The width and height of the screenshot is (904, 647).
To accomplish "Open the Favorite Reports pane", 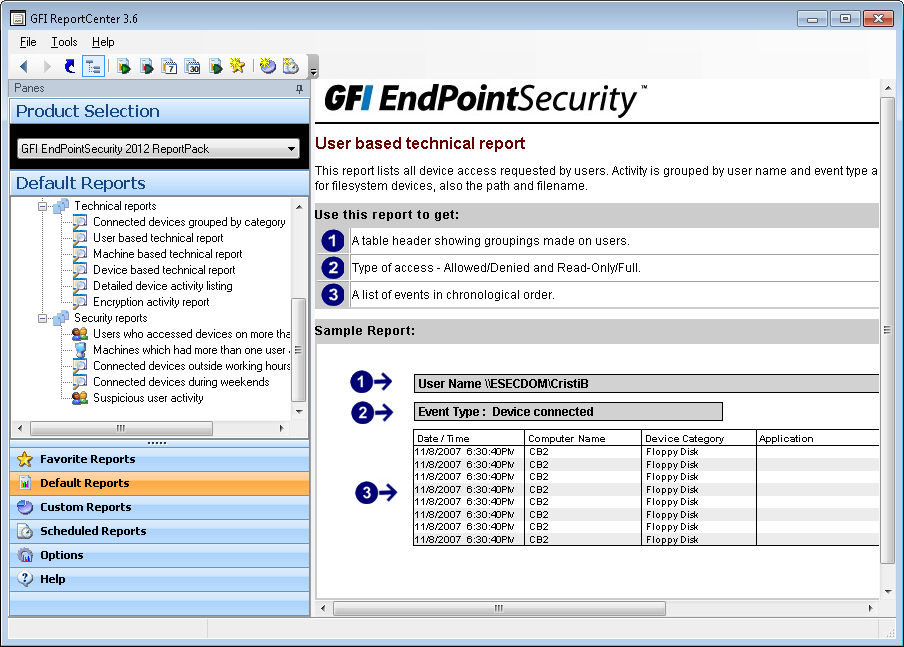I will [87, 459].
